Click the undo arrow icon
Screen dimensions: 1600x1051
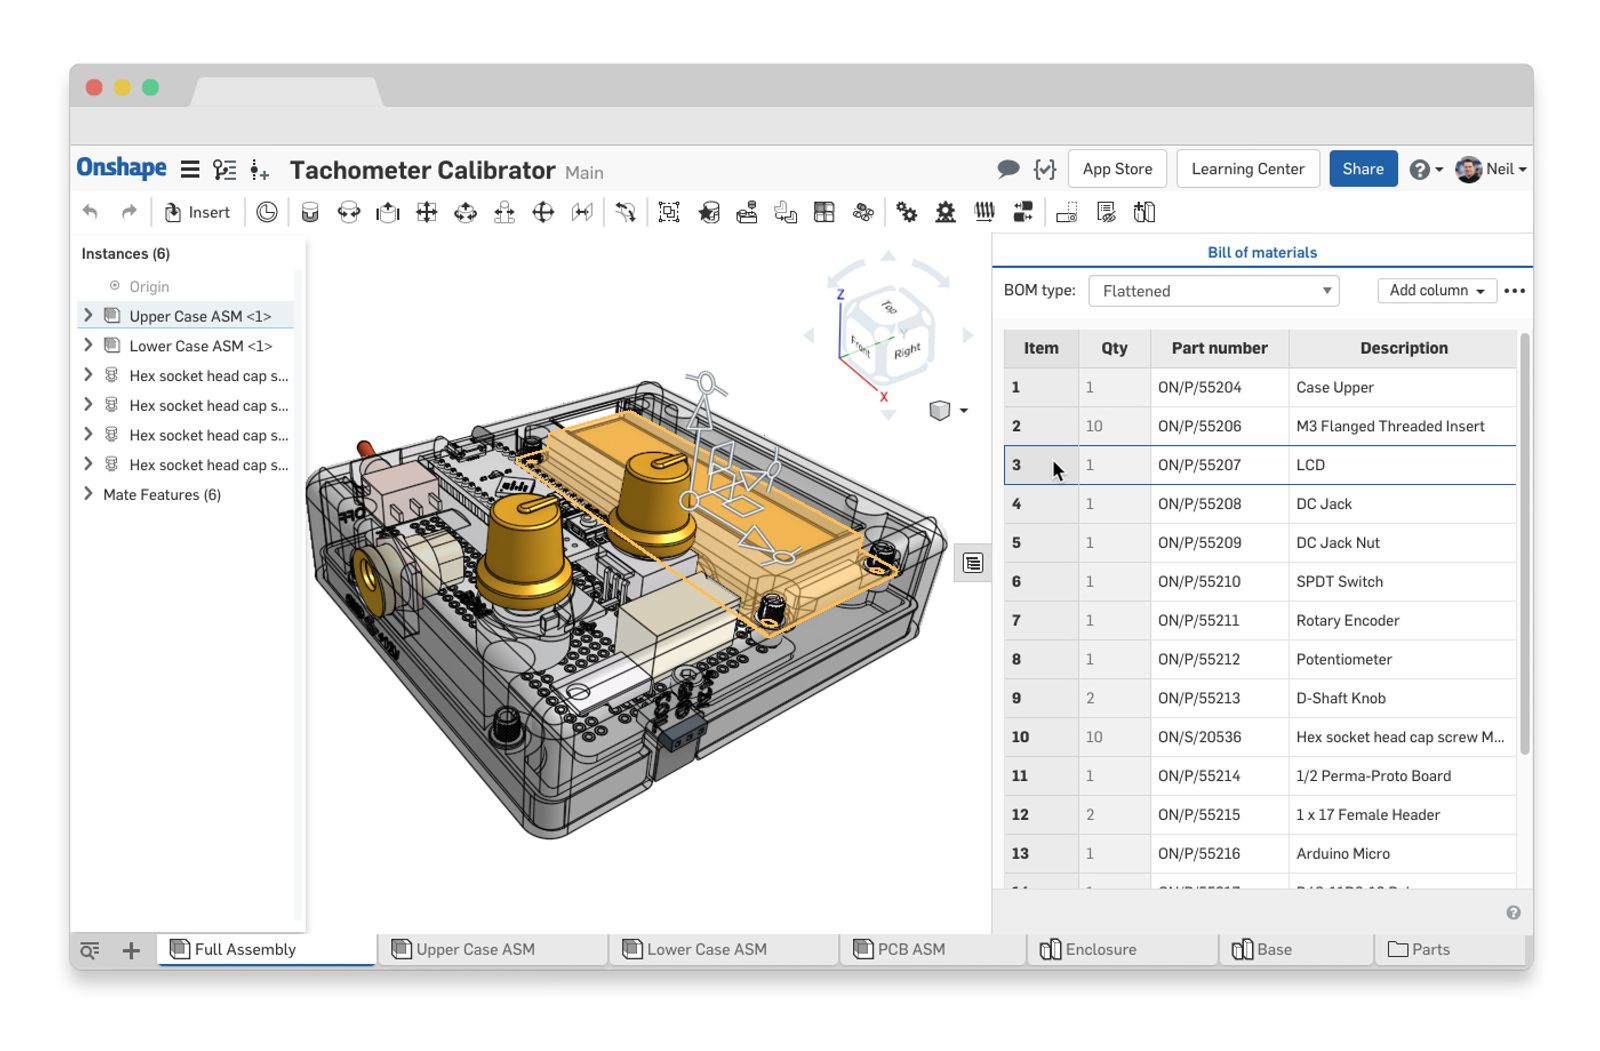[91, 212]
